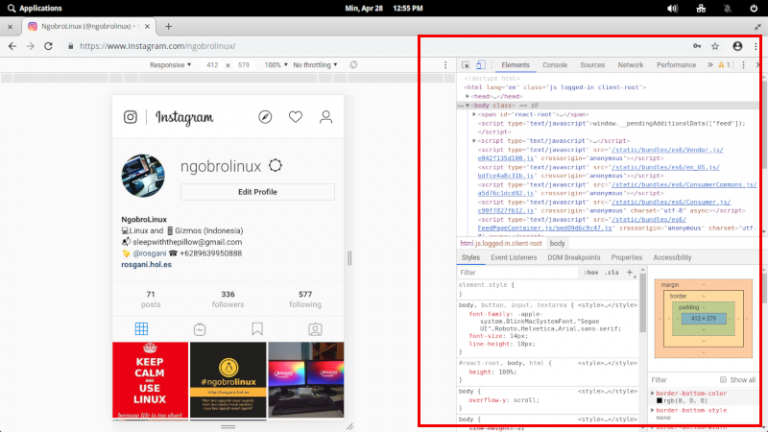Select the Event Listeners tab
Viewport: 768px width, 432px height.
click(513, 257)
